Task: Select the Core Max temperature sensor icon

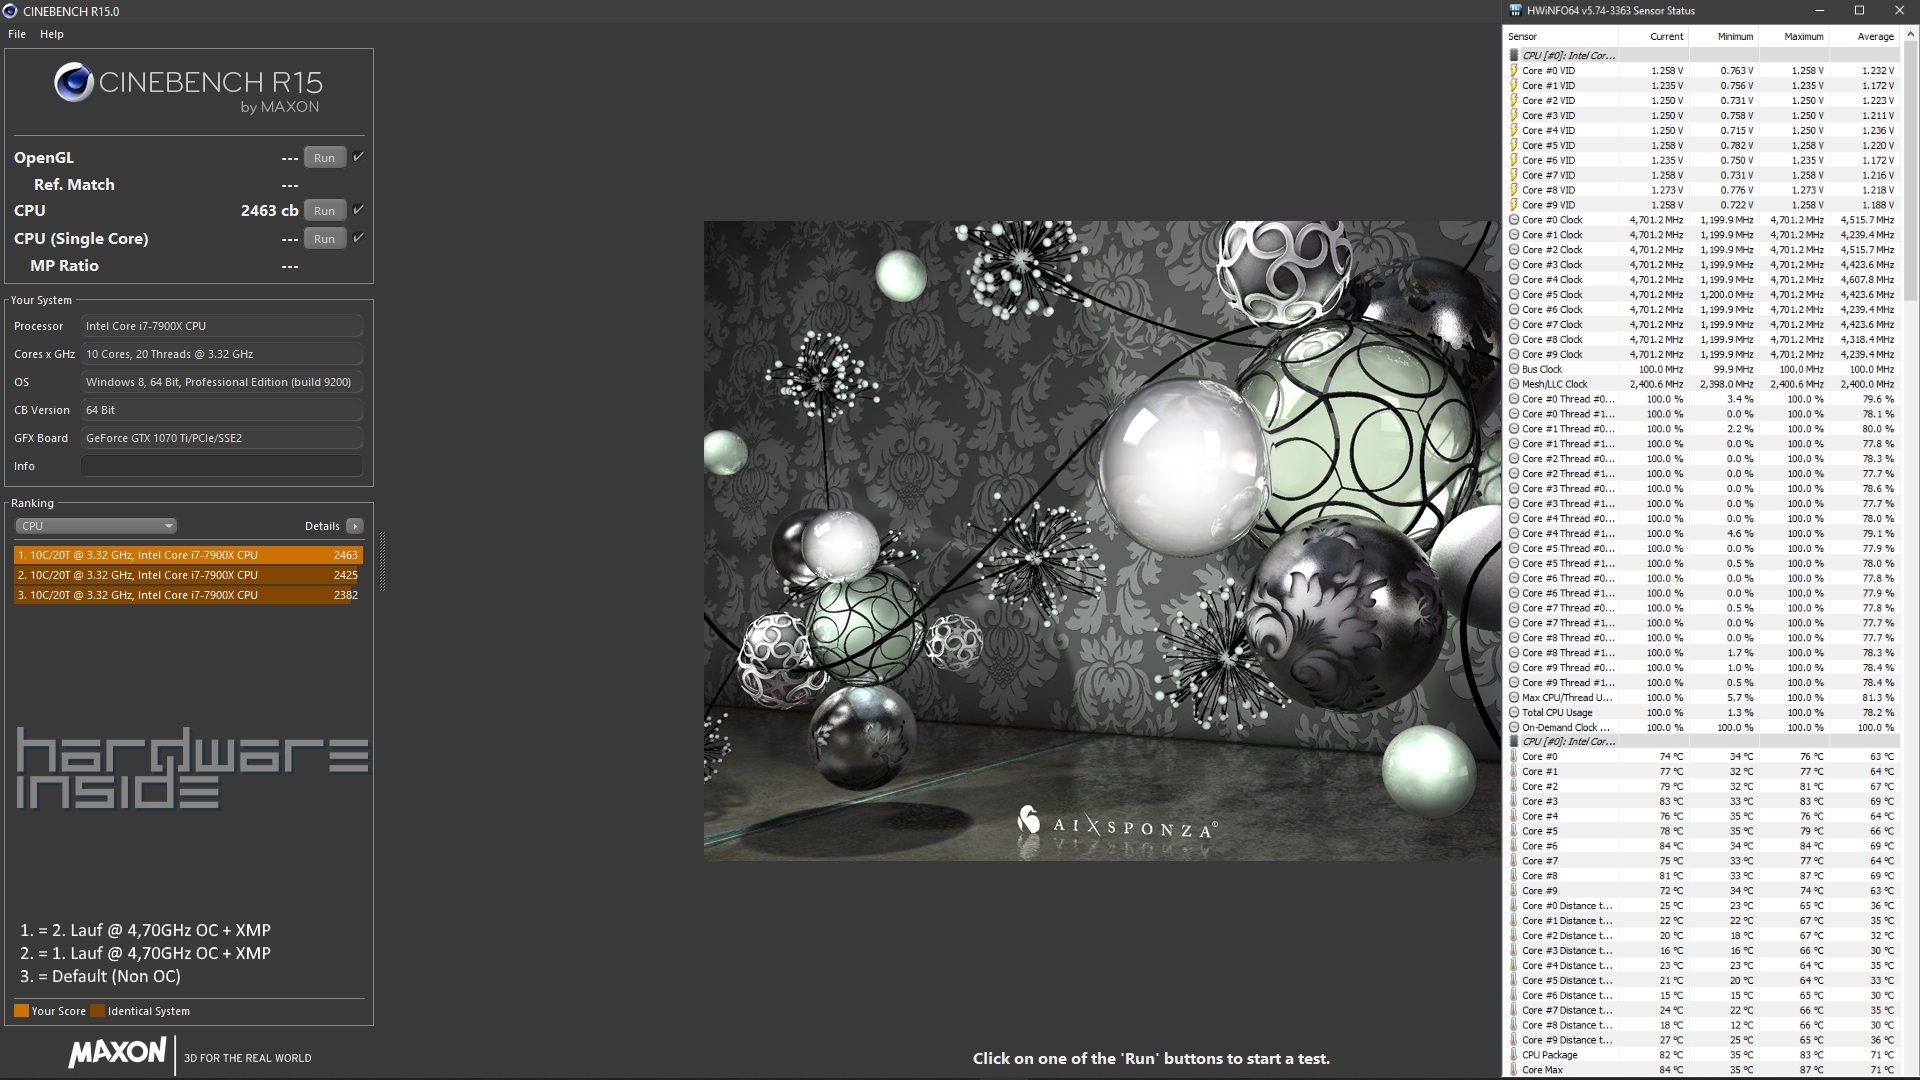Action: tap(1514, 1070)
